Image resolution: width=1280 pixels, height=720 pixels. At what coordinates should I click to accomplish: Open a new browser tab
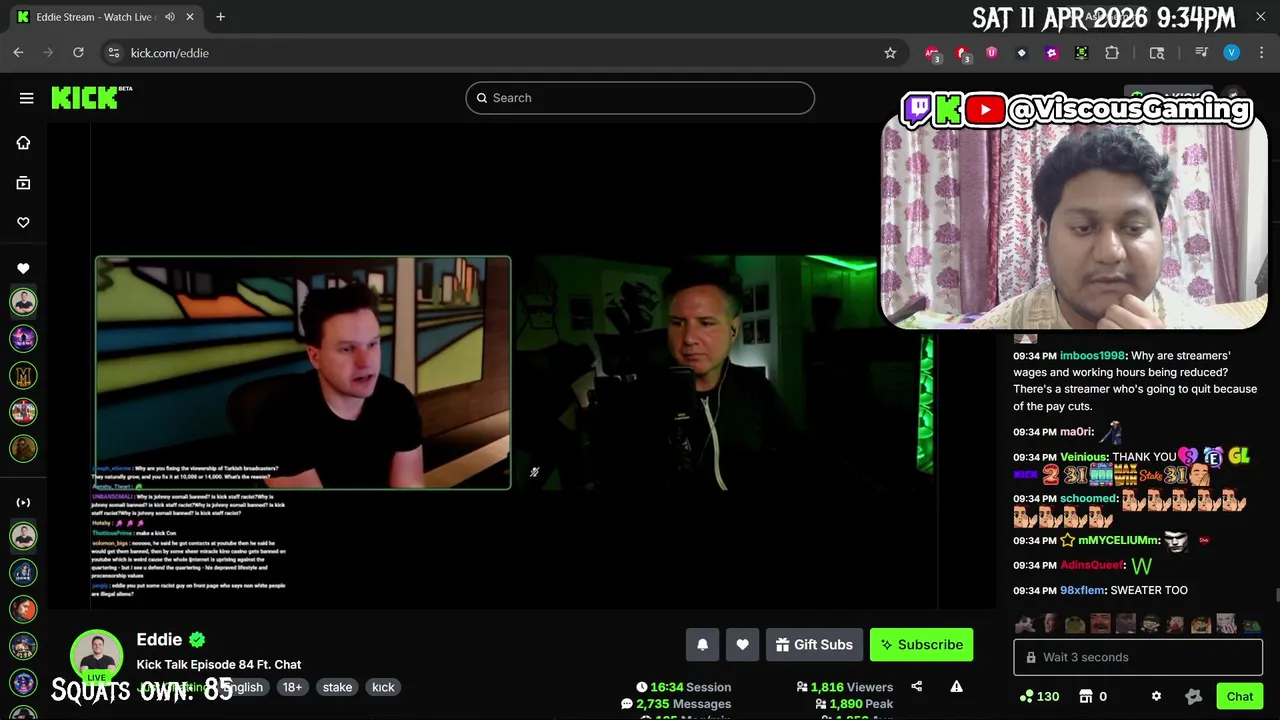tap(220, 17)
